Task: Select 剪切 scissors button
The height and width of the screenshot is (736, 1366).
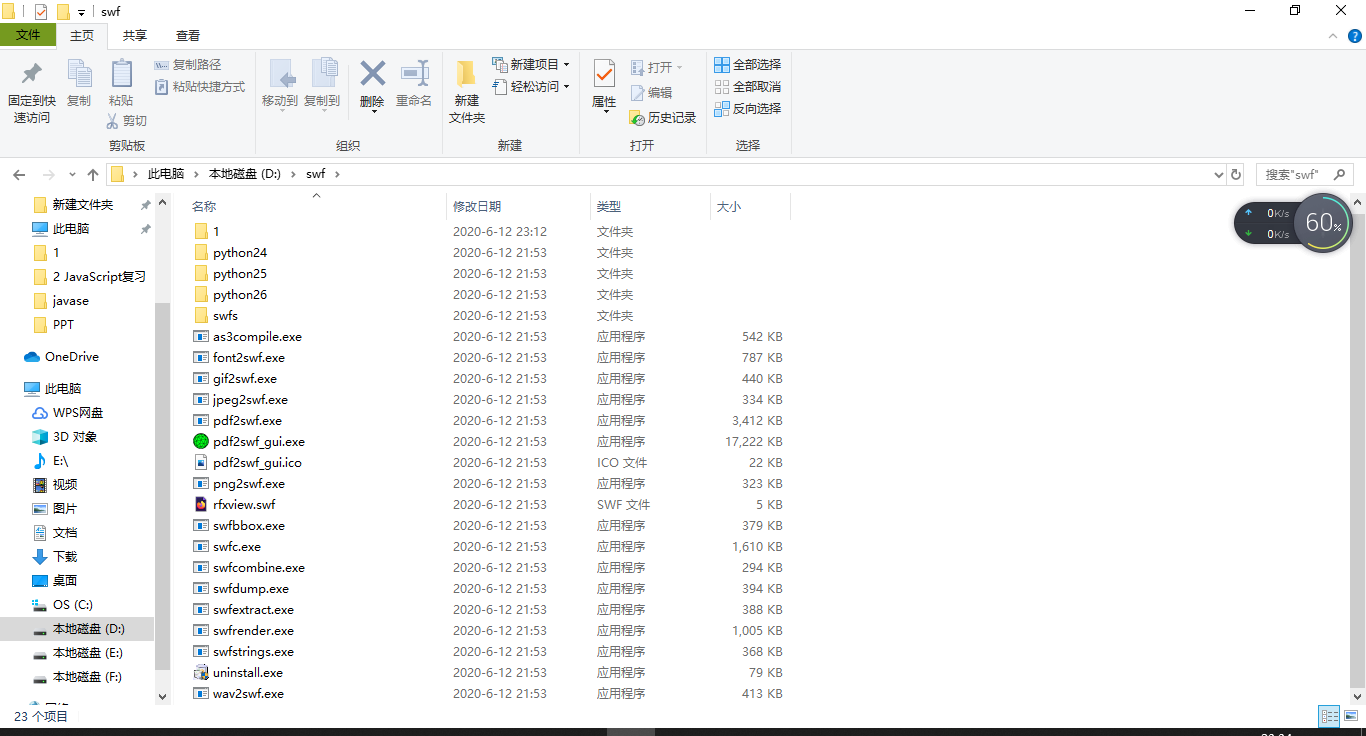Action: coord(127,121)
